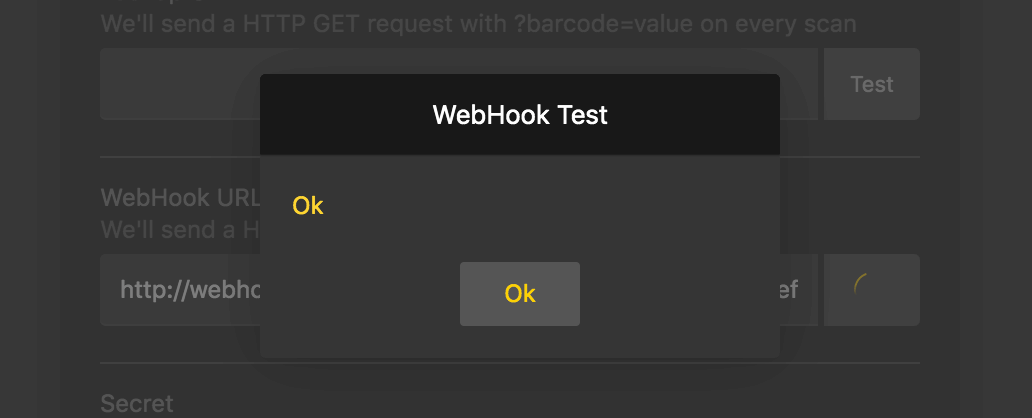The height and width of the screenshot is (418, 1032).
Task: Focus the empty URL field beside Test
Action: 180,84
